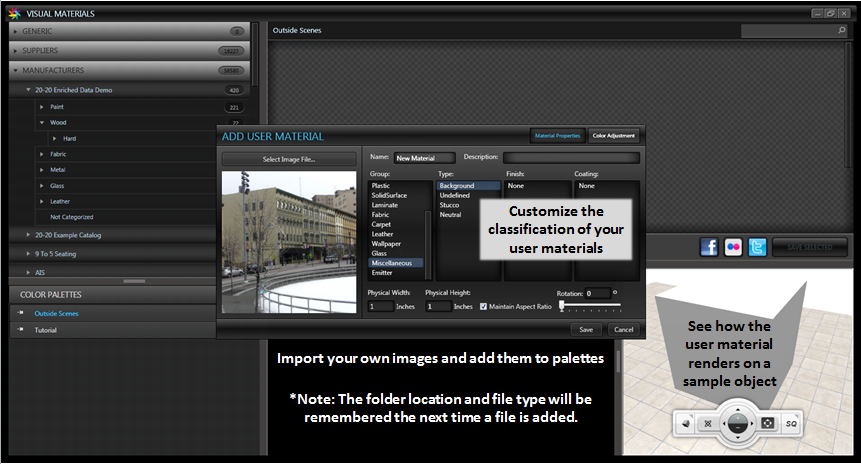Expand the Leather node in manufacturers tree
Screen dimensions: 861x464
coord(42,202)
